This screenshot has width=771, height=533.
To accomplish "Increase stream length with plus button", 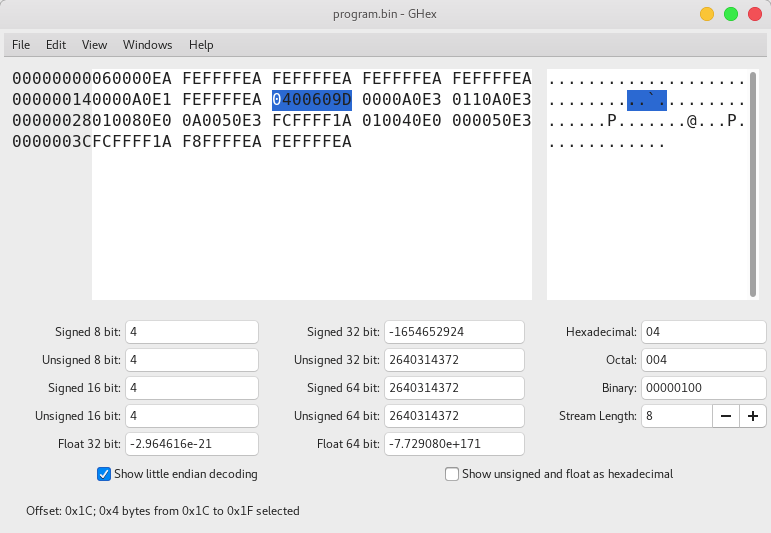I will pos(753,416).
